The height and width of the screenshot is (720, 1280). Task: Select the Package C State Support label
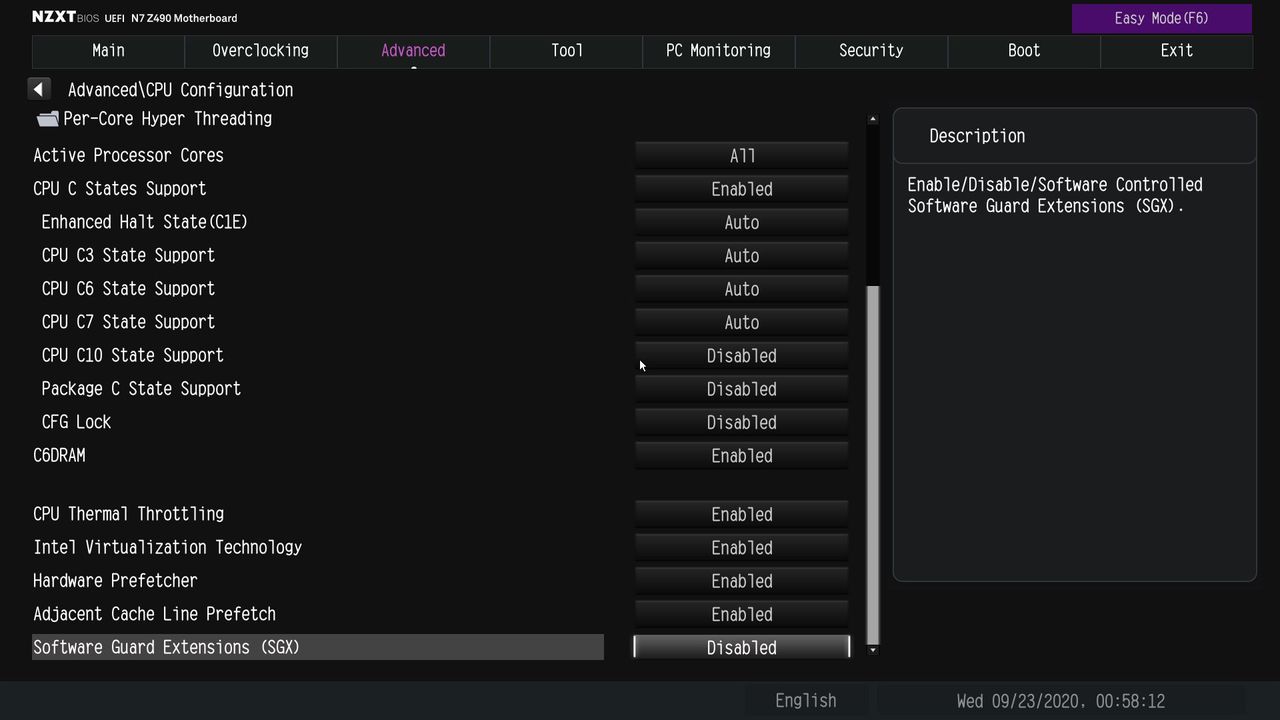click(x=141, y=389)
